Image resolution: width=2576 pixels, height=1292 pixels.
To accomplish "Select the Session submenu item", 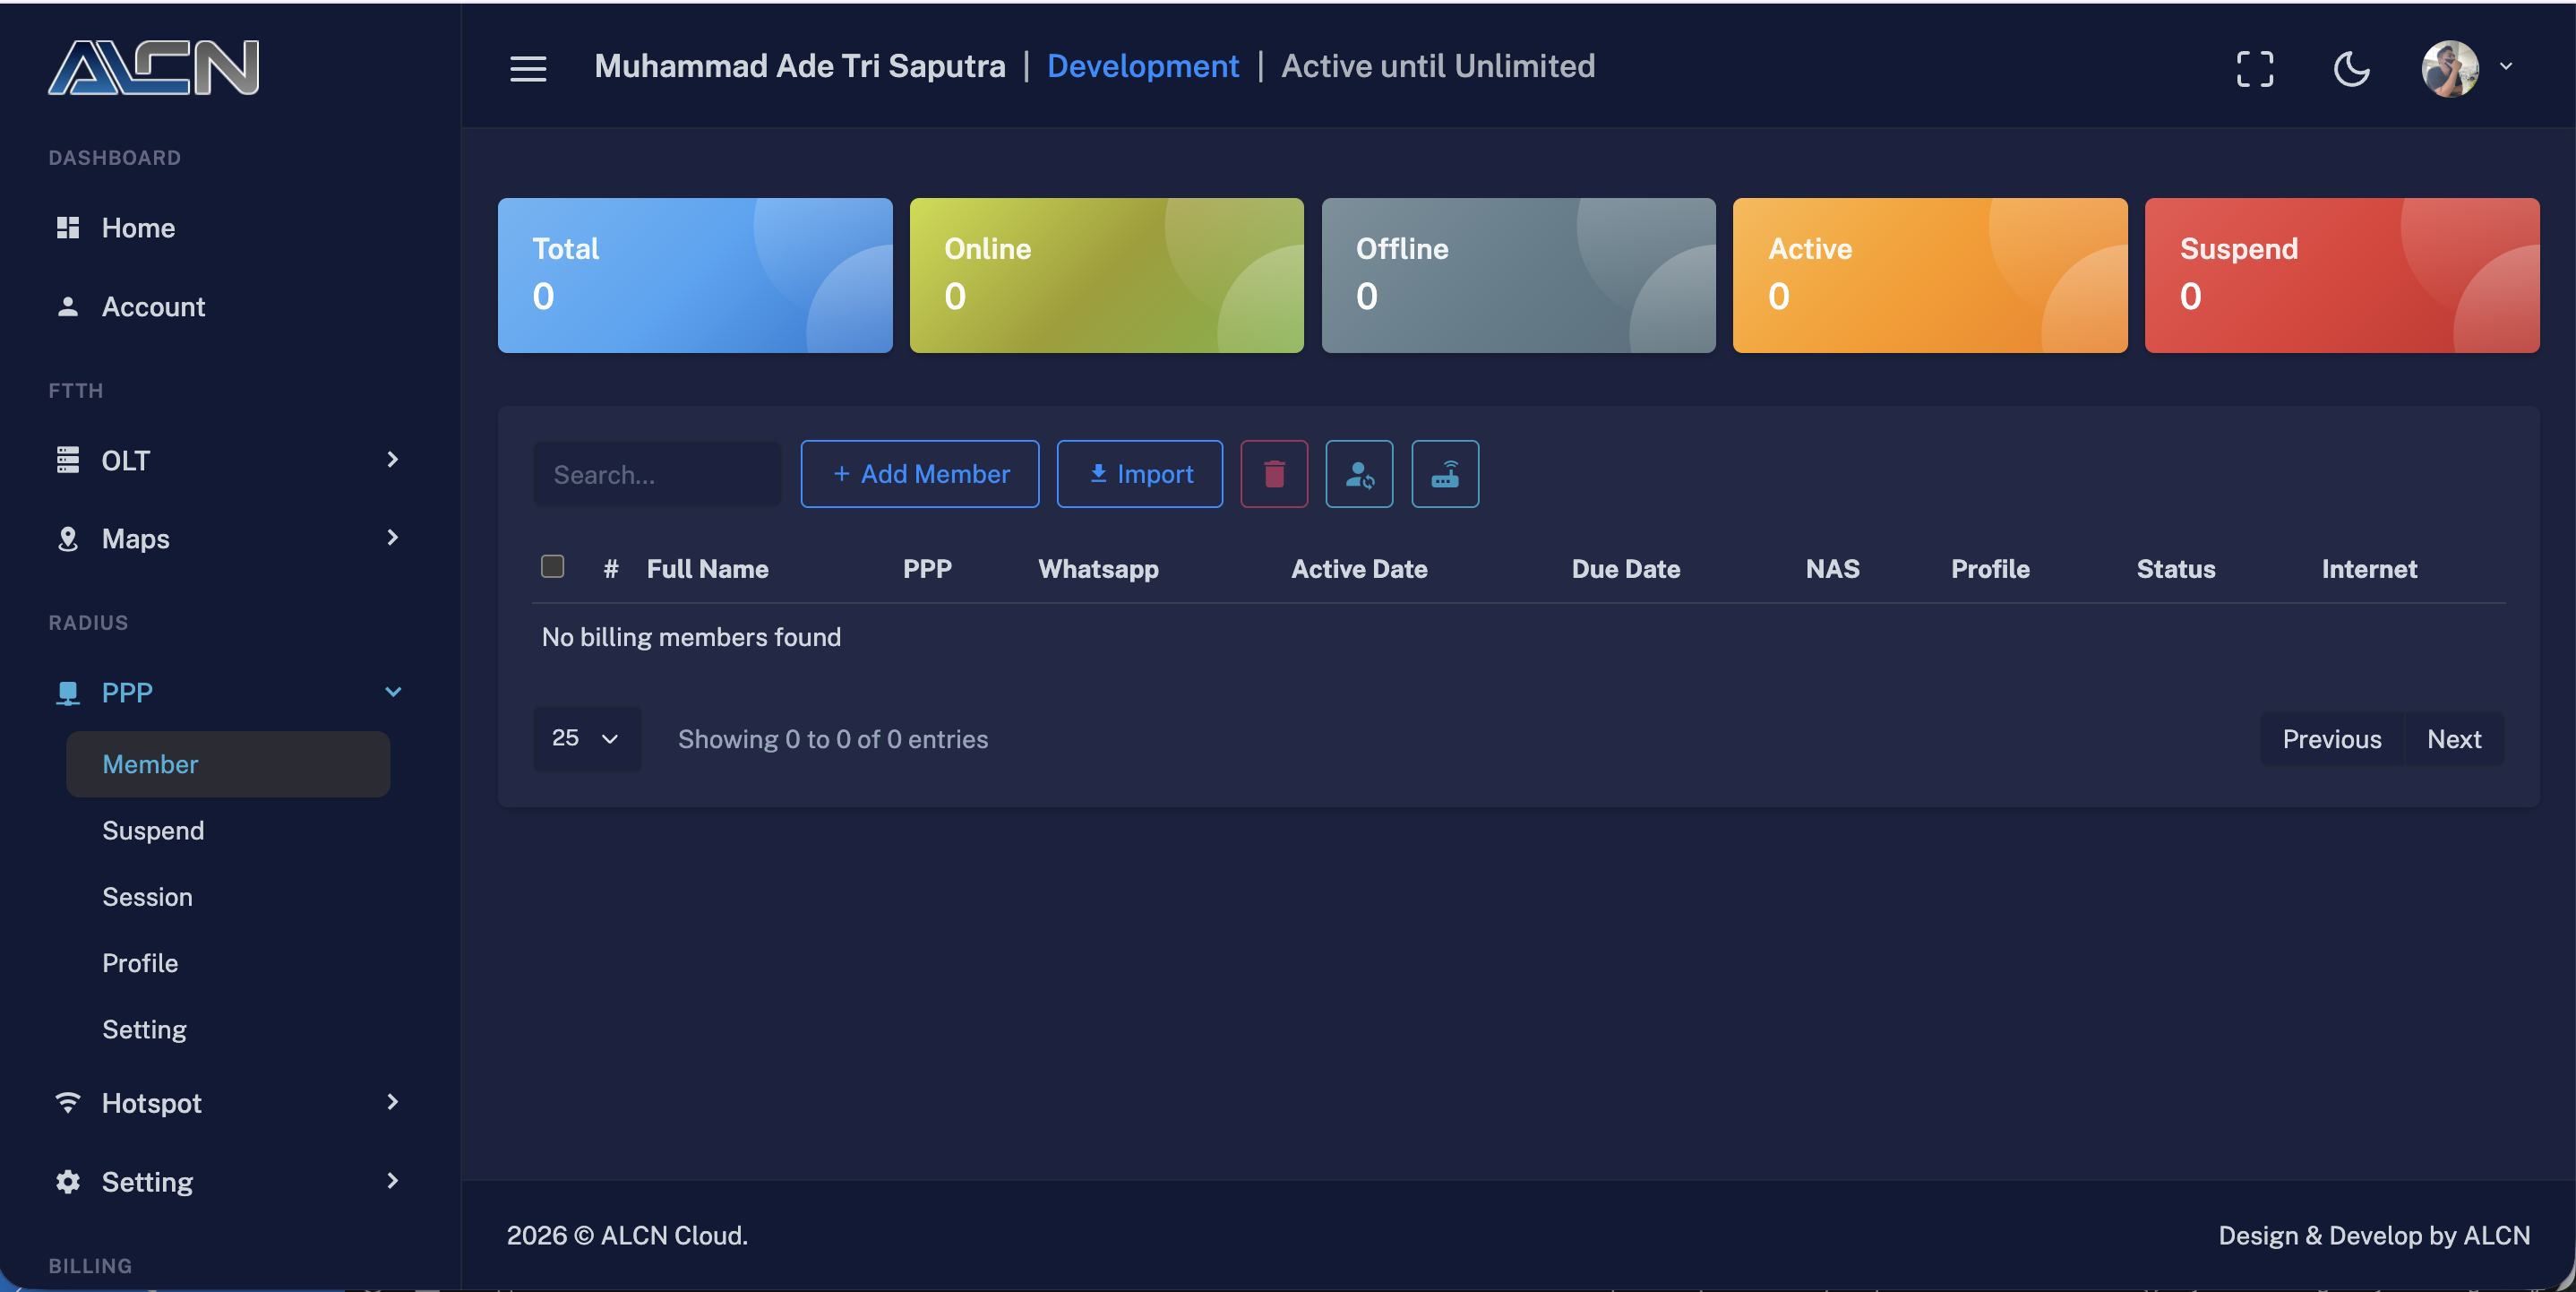I will coord(147,896).
